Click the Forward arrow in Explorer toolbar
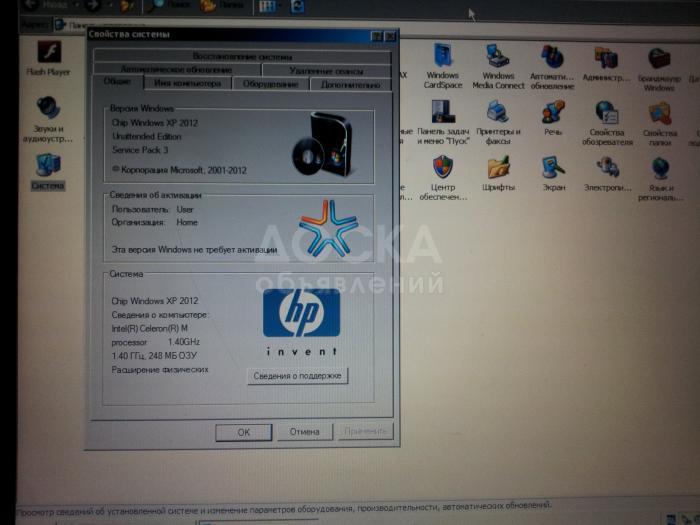The width and height of the screenshot is (700, 525). pyautogui.click(x=92, y=5)
